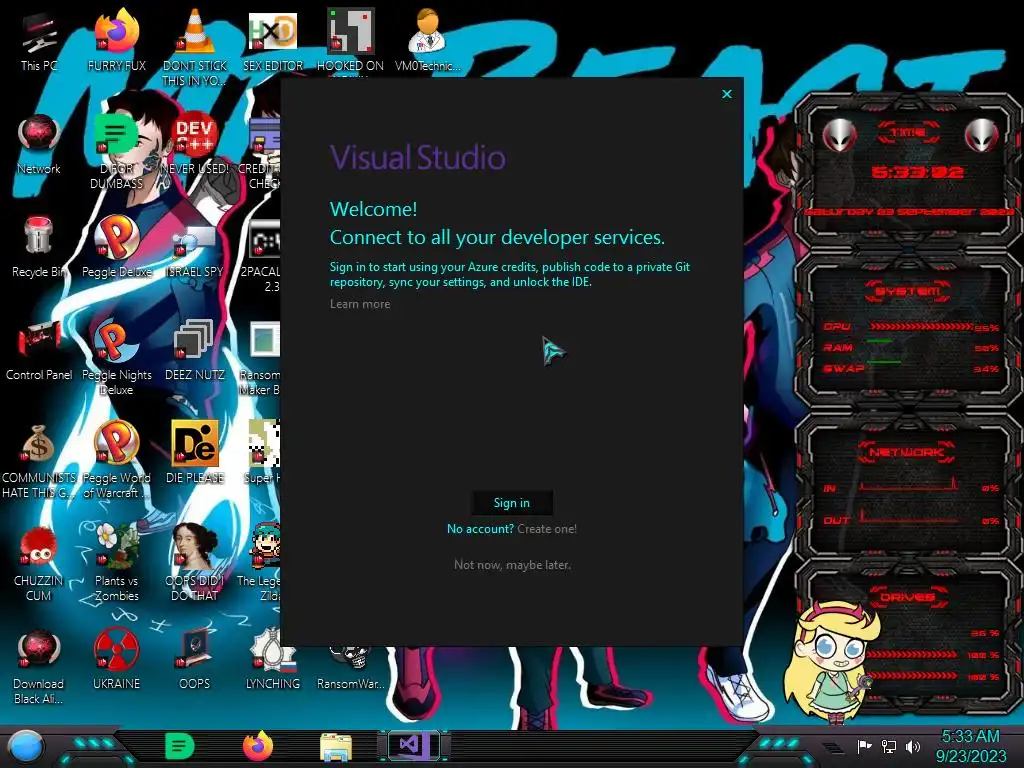1024x768 pixels.
Task: Click the Start orb on taskbar
Action: [26, 746]
